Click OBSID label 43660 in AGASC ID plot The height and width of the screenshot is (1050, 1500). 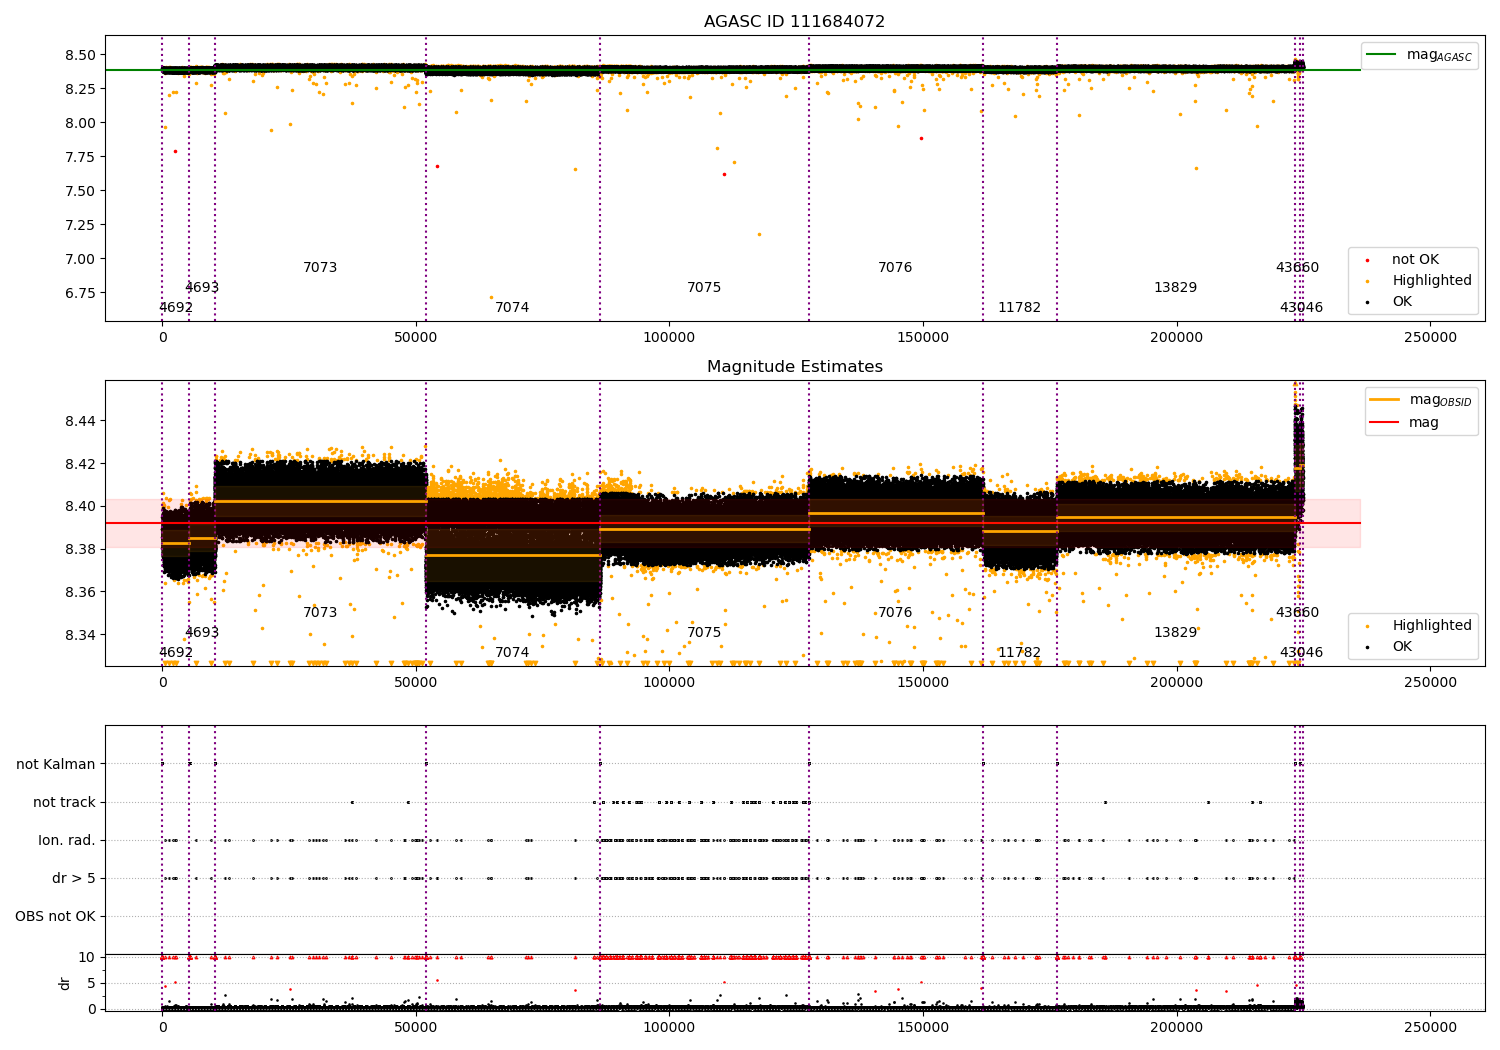click(x=1297, y=268)
